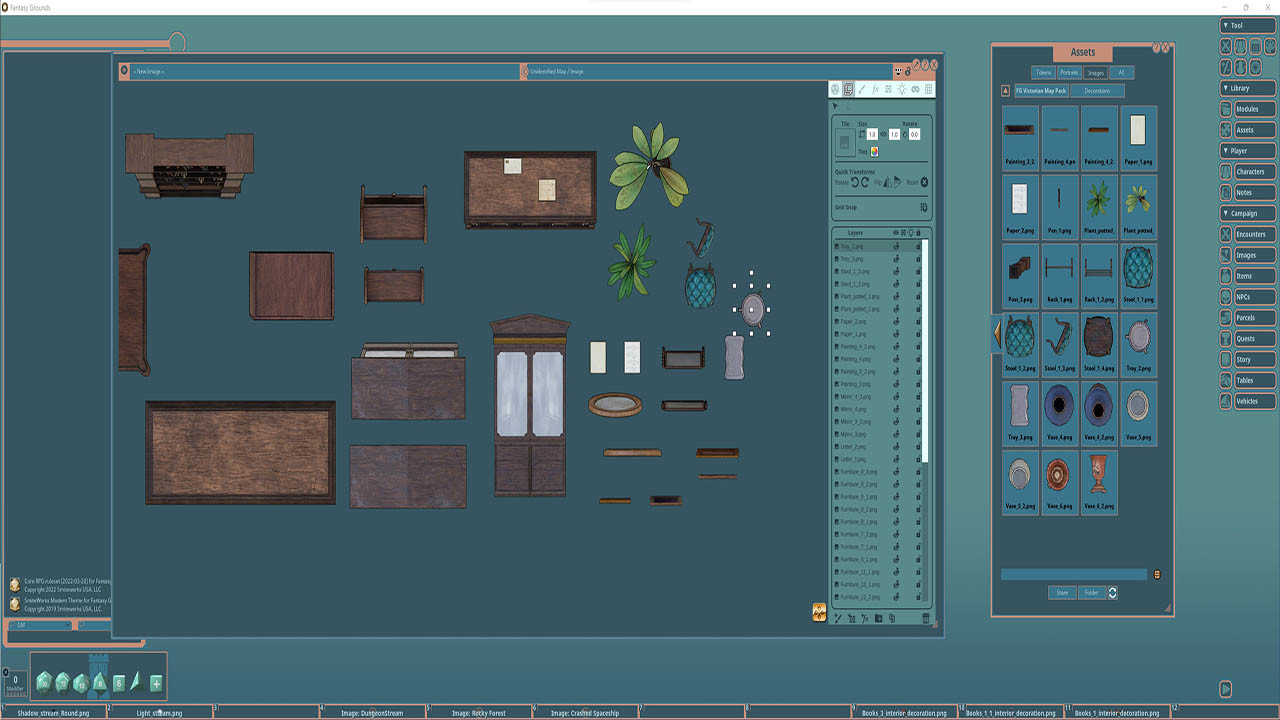Toggle the grid display icon in the toolbar

(x=927, y=89)
